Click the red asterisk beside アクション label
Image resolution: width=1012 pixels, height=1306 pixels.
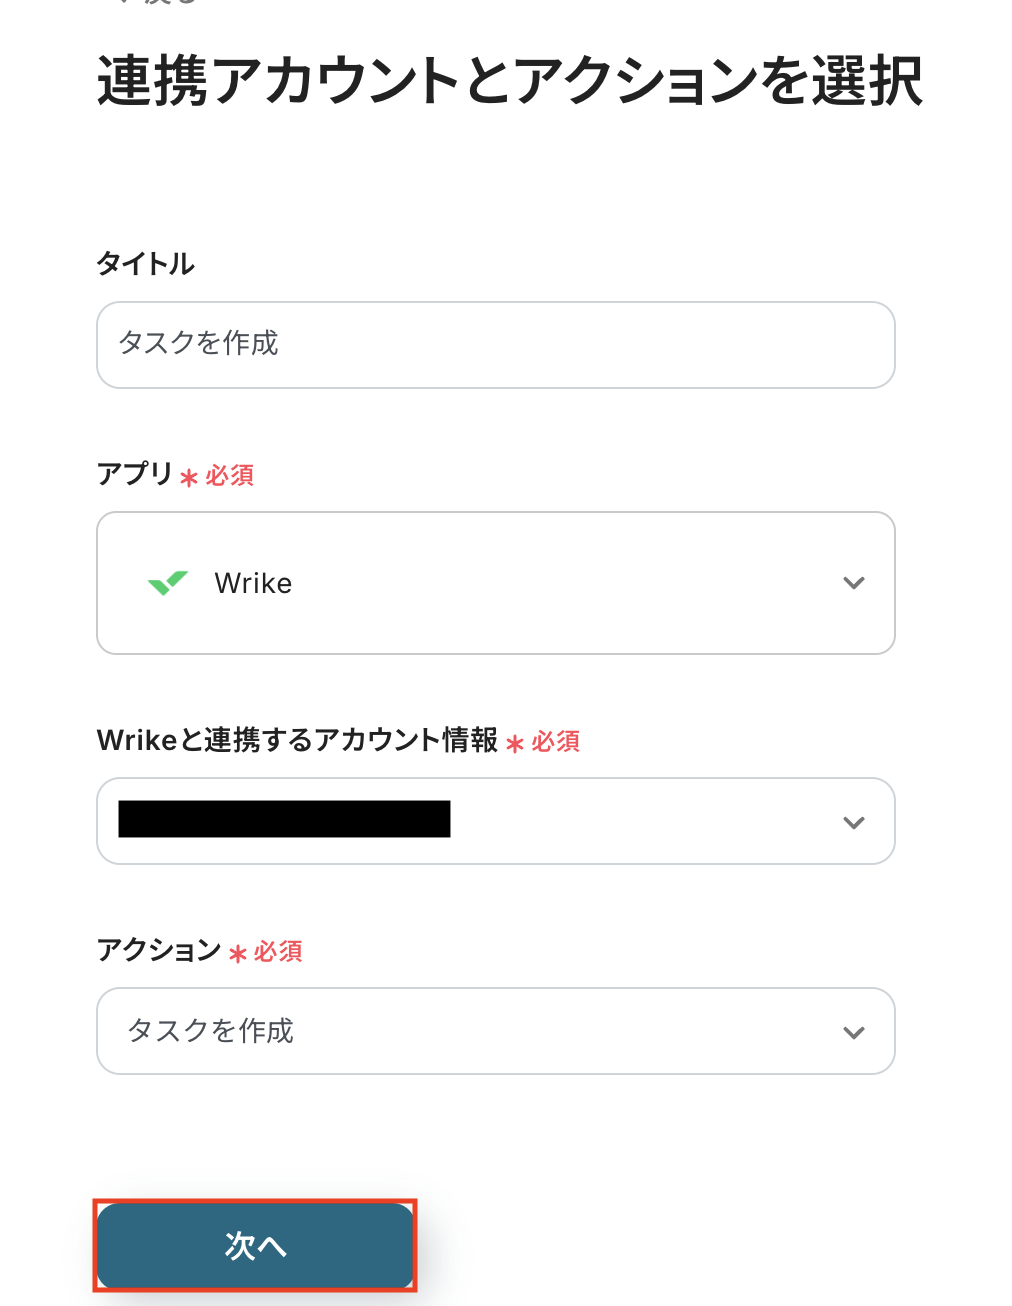[x=238, y=954]
